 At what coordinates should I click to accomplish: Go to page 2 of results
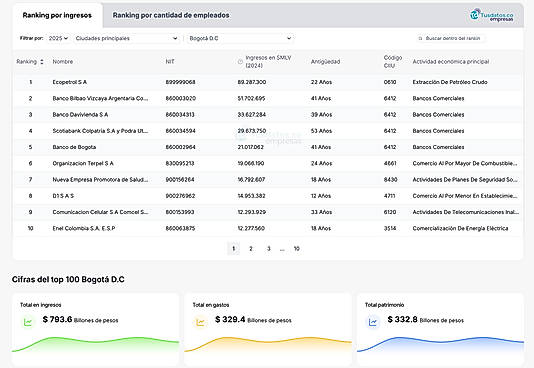pos(251,249)
